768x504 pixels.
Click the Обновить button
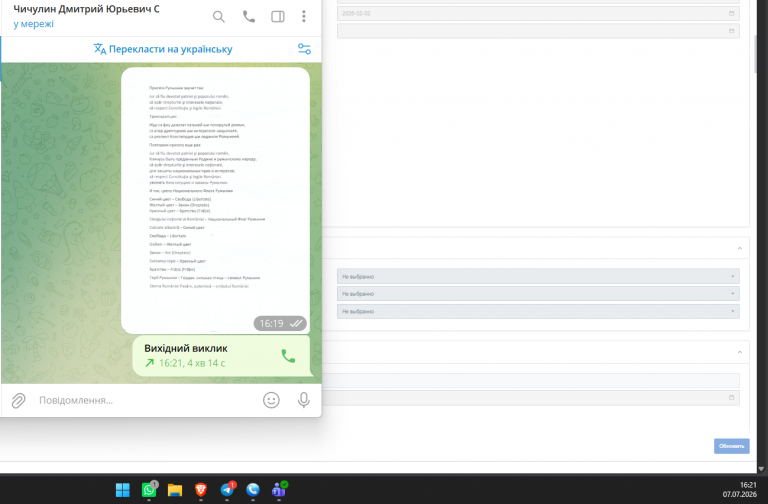[731, 446]
